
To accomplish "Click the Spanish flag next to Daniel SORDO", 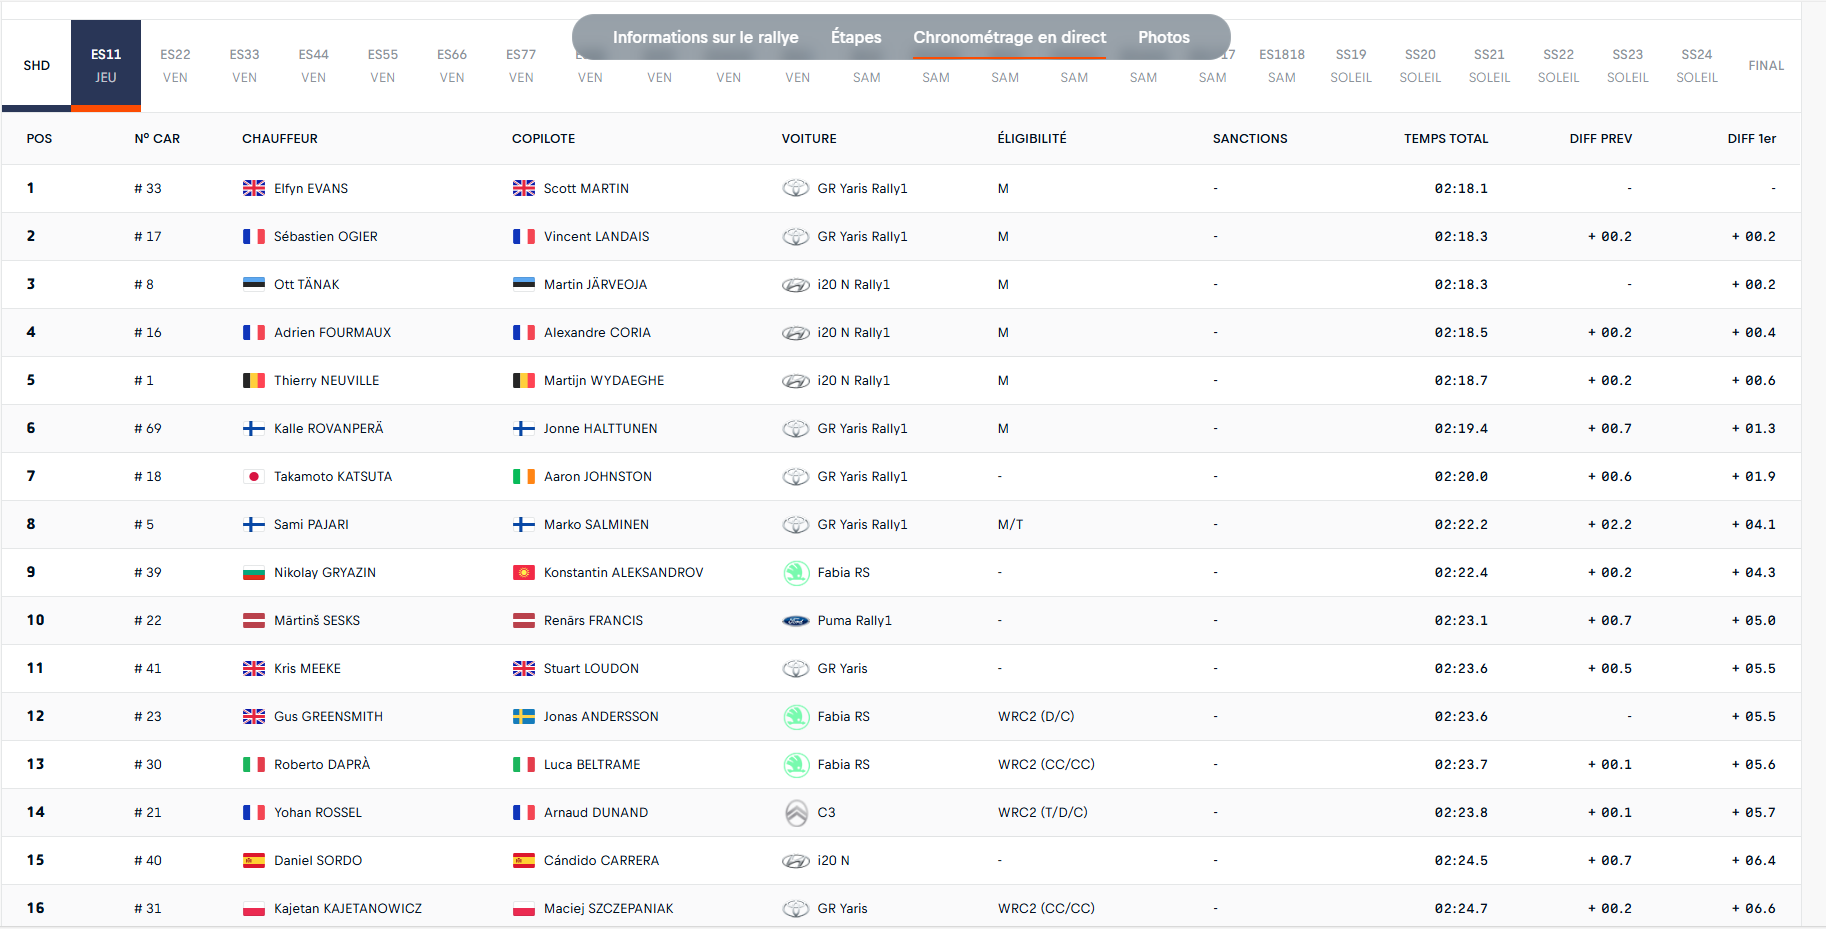I will tap(254, 860).
